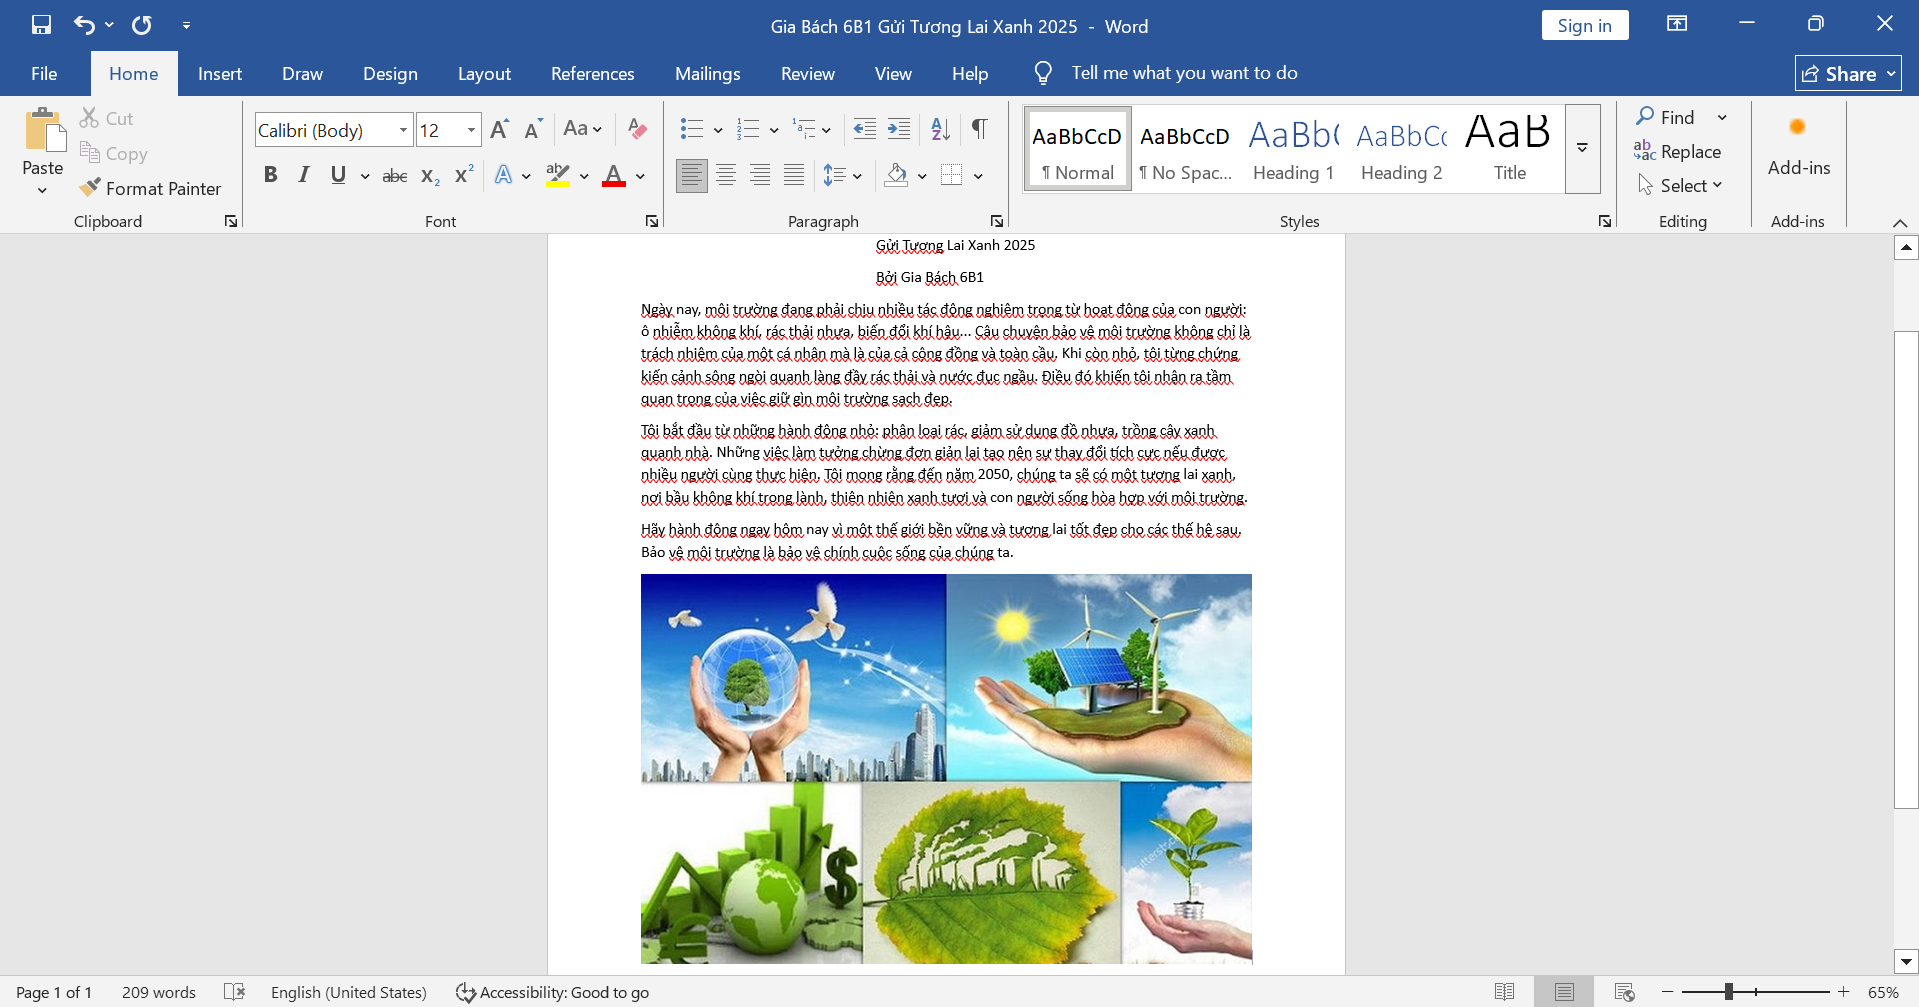Toggle Italic formatting
The image size is (1919, 1007).
click(304, 175)
